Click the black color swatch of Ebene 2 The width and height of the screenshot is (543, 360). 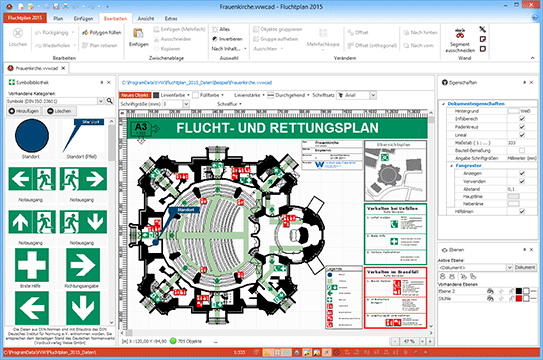(x=518, y=291)
